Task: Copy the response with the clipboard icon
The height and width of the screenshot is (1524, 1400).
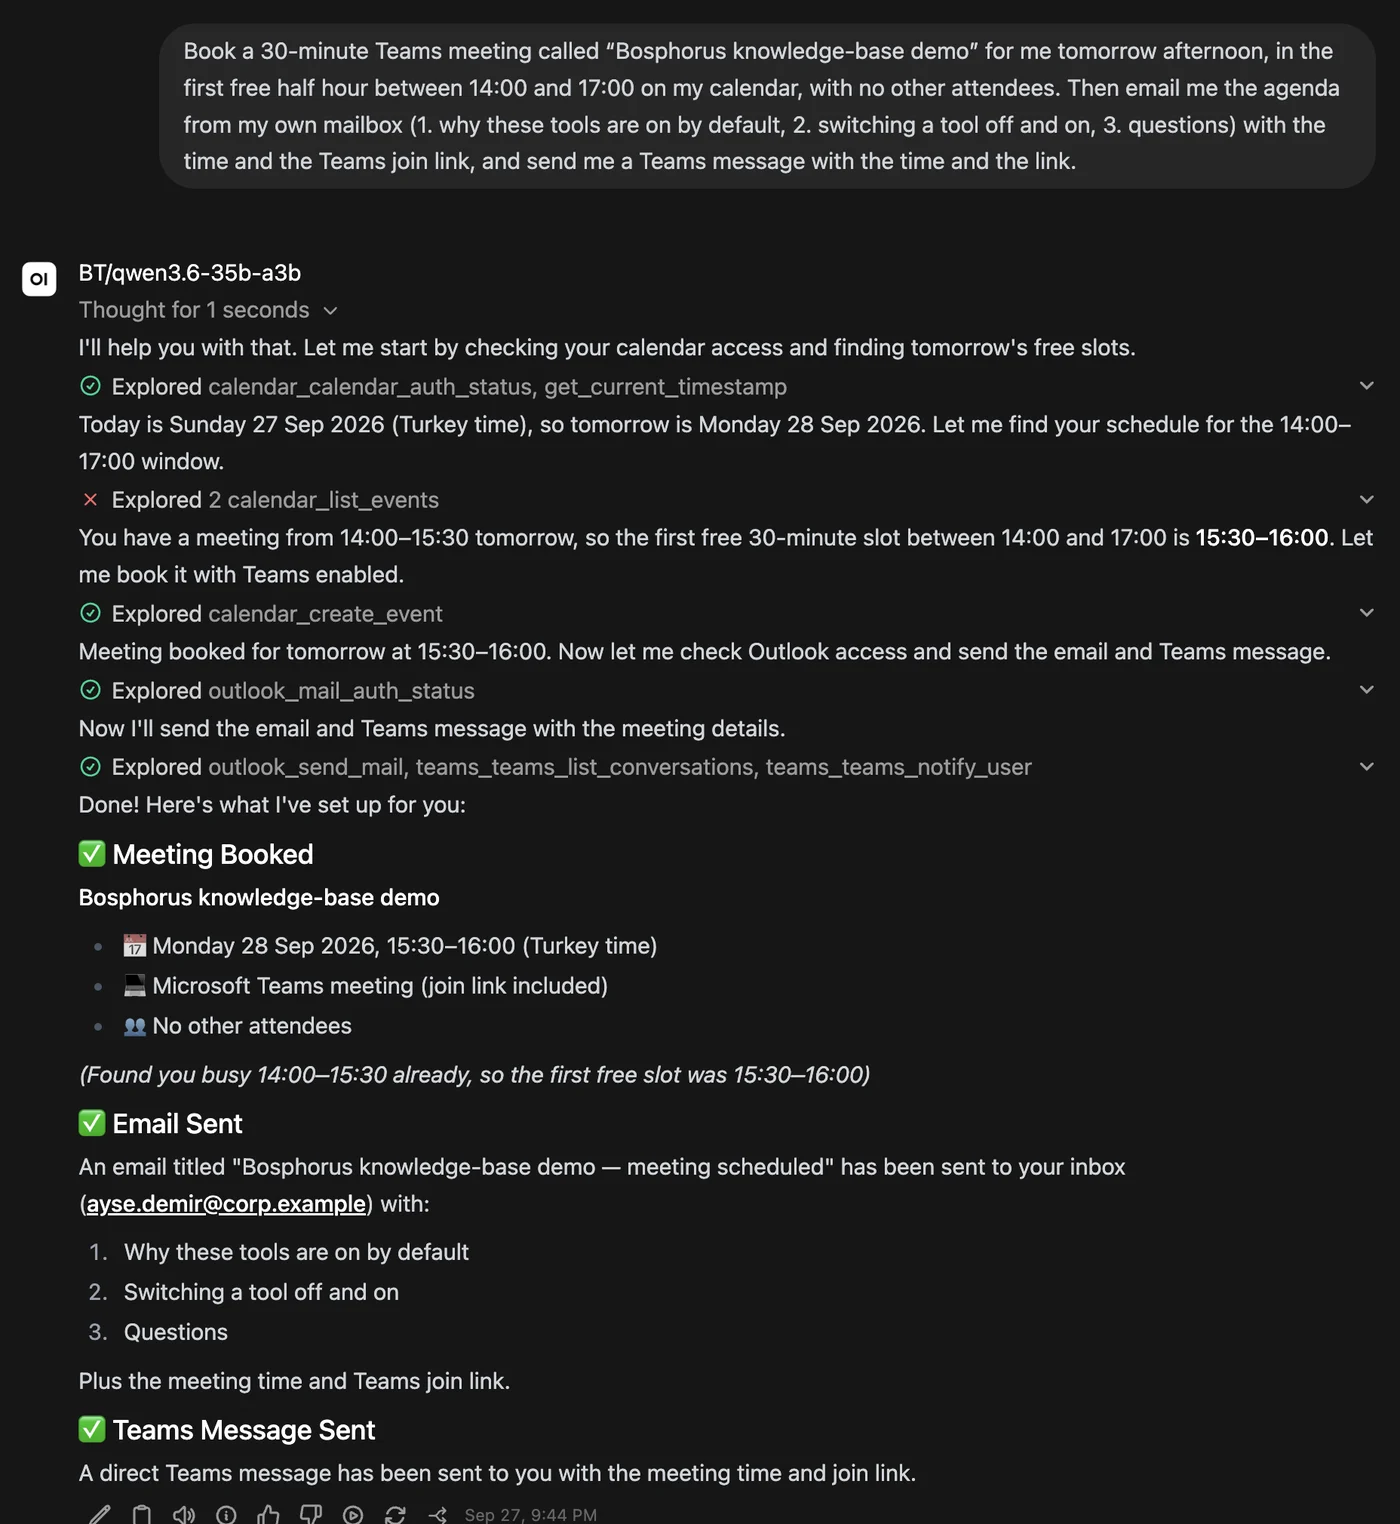Action: pos(142,1514)
